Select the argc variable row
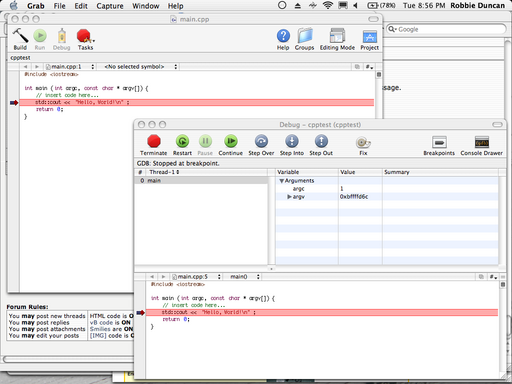The height and width of the screenshot is (384, 512). [387, 189]
